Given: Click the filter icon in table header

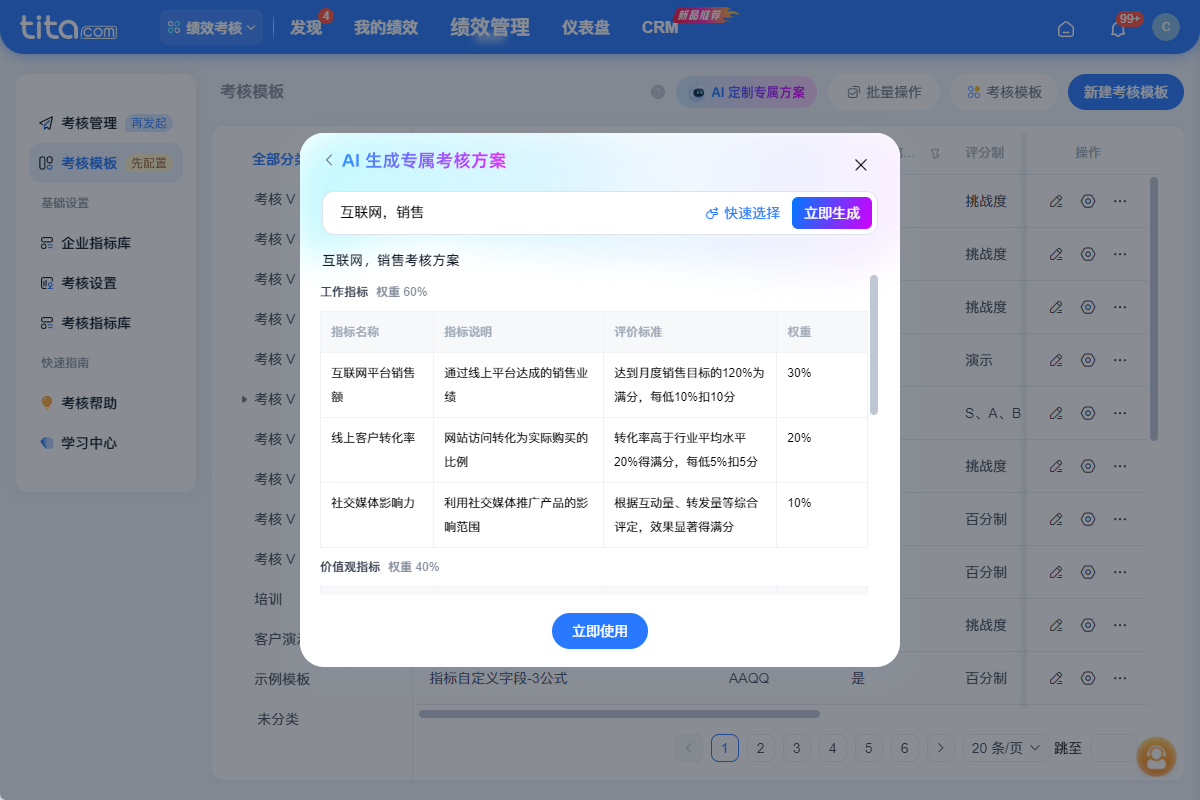Looking at the screenshot, I should click(934, 154).
